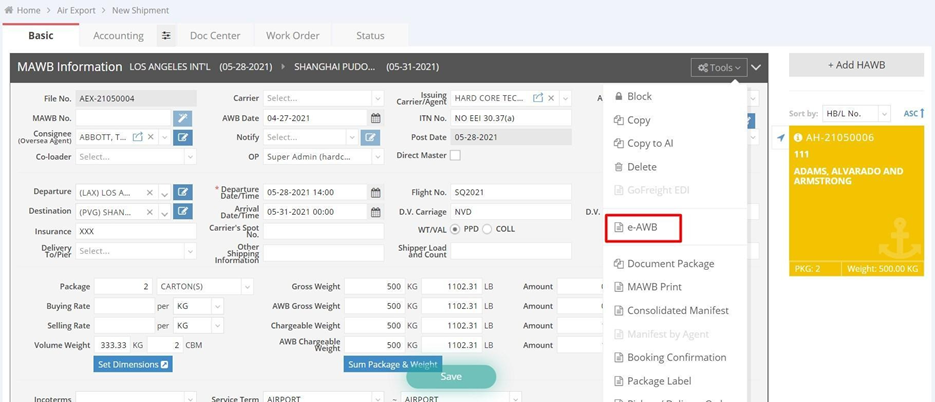The height and width of the screenshot is (402, 935).
Task: Click the settings sliders icon beside Accounting tab
Action: click(x=167, y=35)
